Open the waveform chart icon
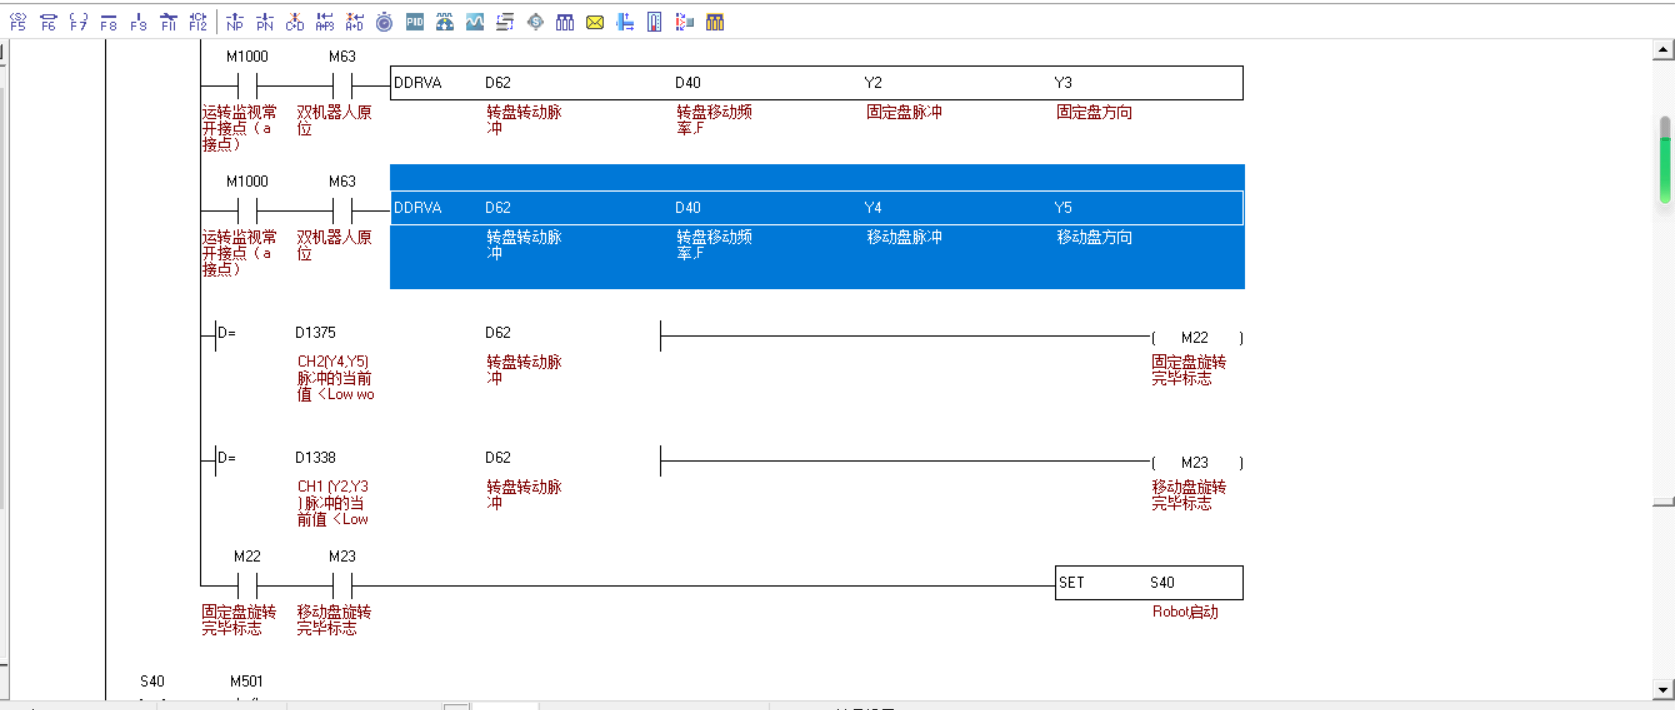Screen dimensions: 1675x710 tap(475, 22)
